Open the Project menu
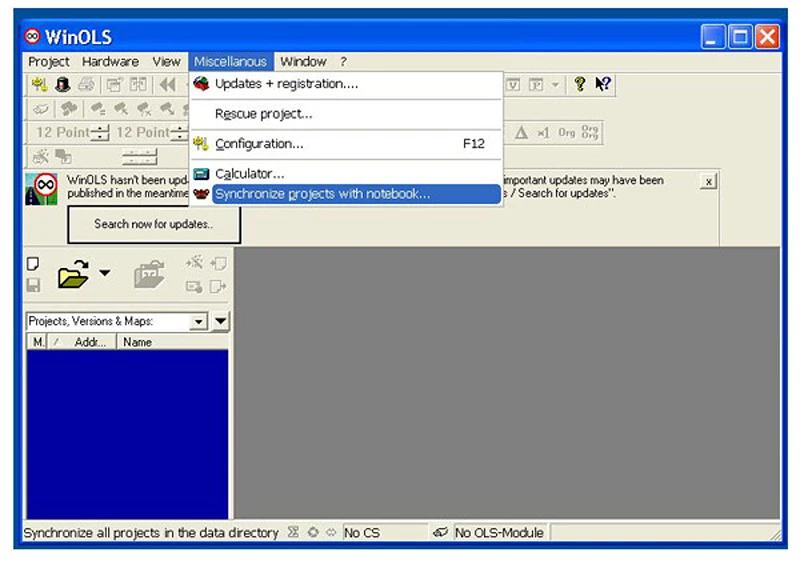 [48, 62]
